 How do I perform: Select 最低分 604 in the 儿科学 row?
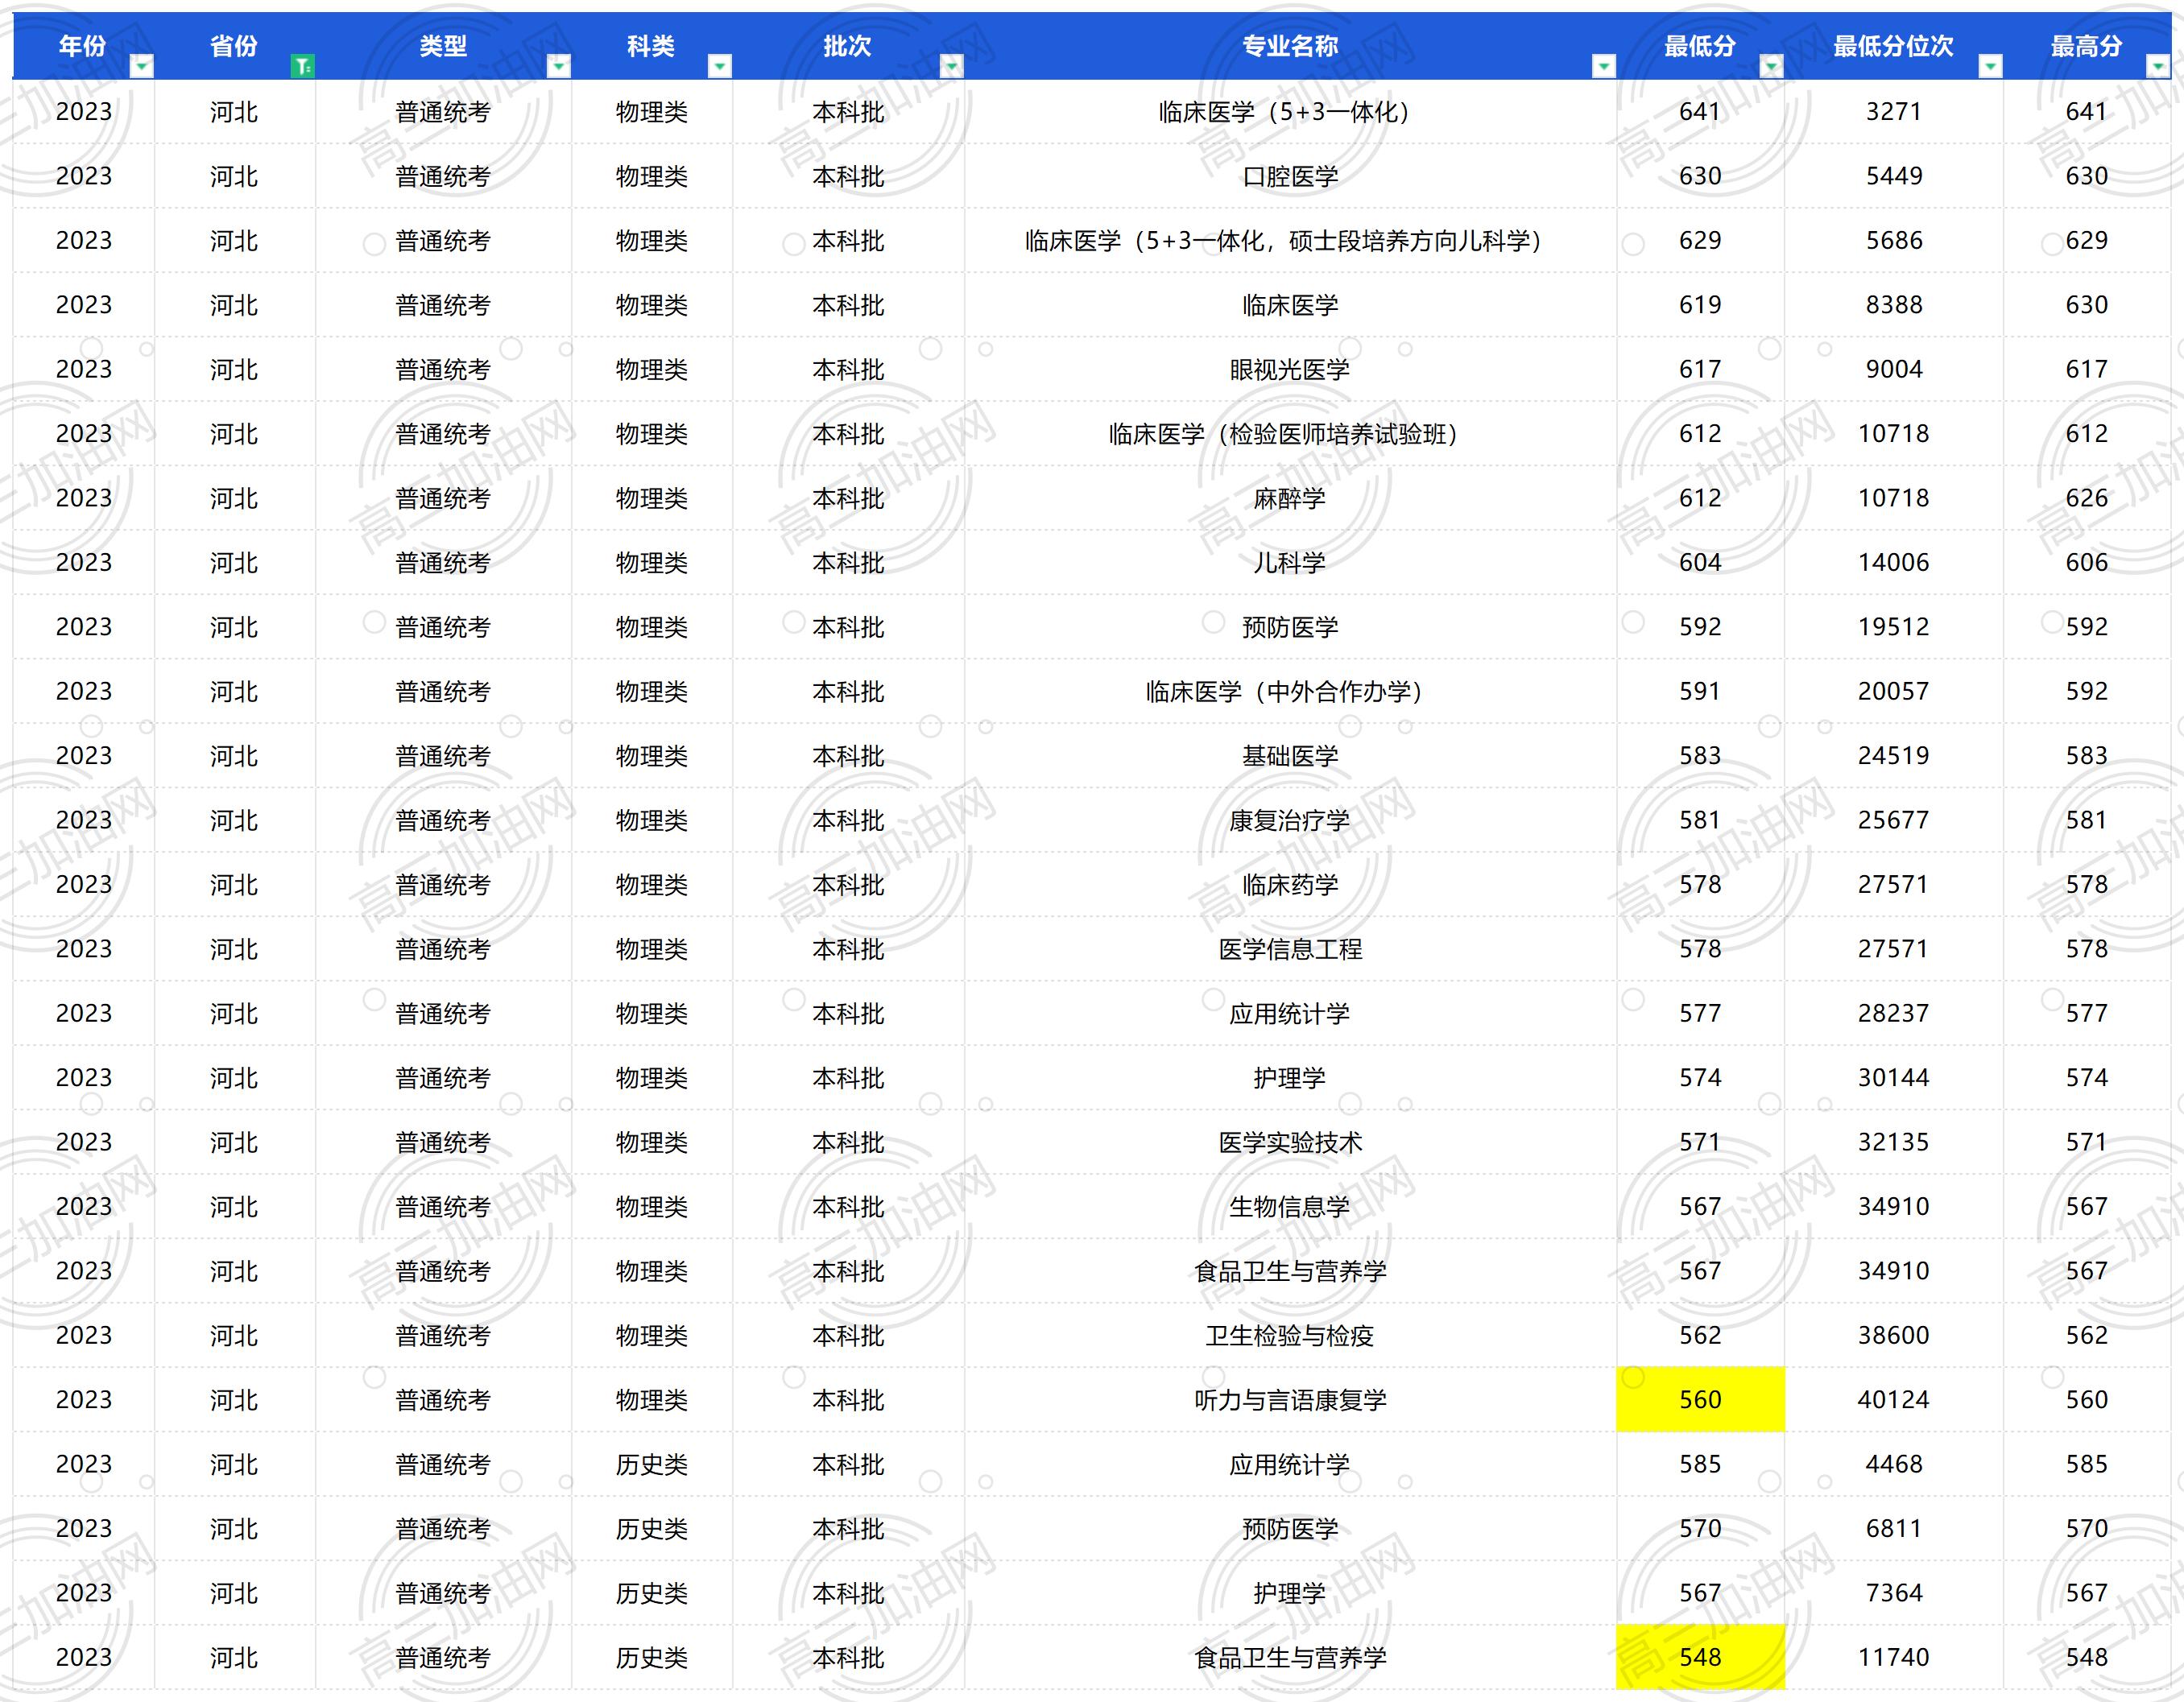pyautogui.click(x=1700, y=563)
